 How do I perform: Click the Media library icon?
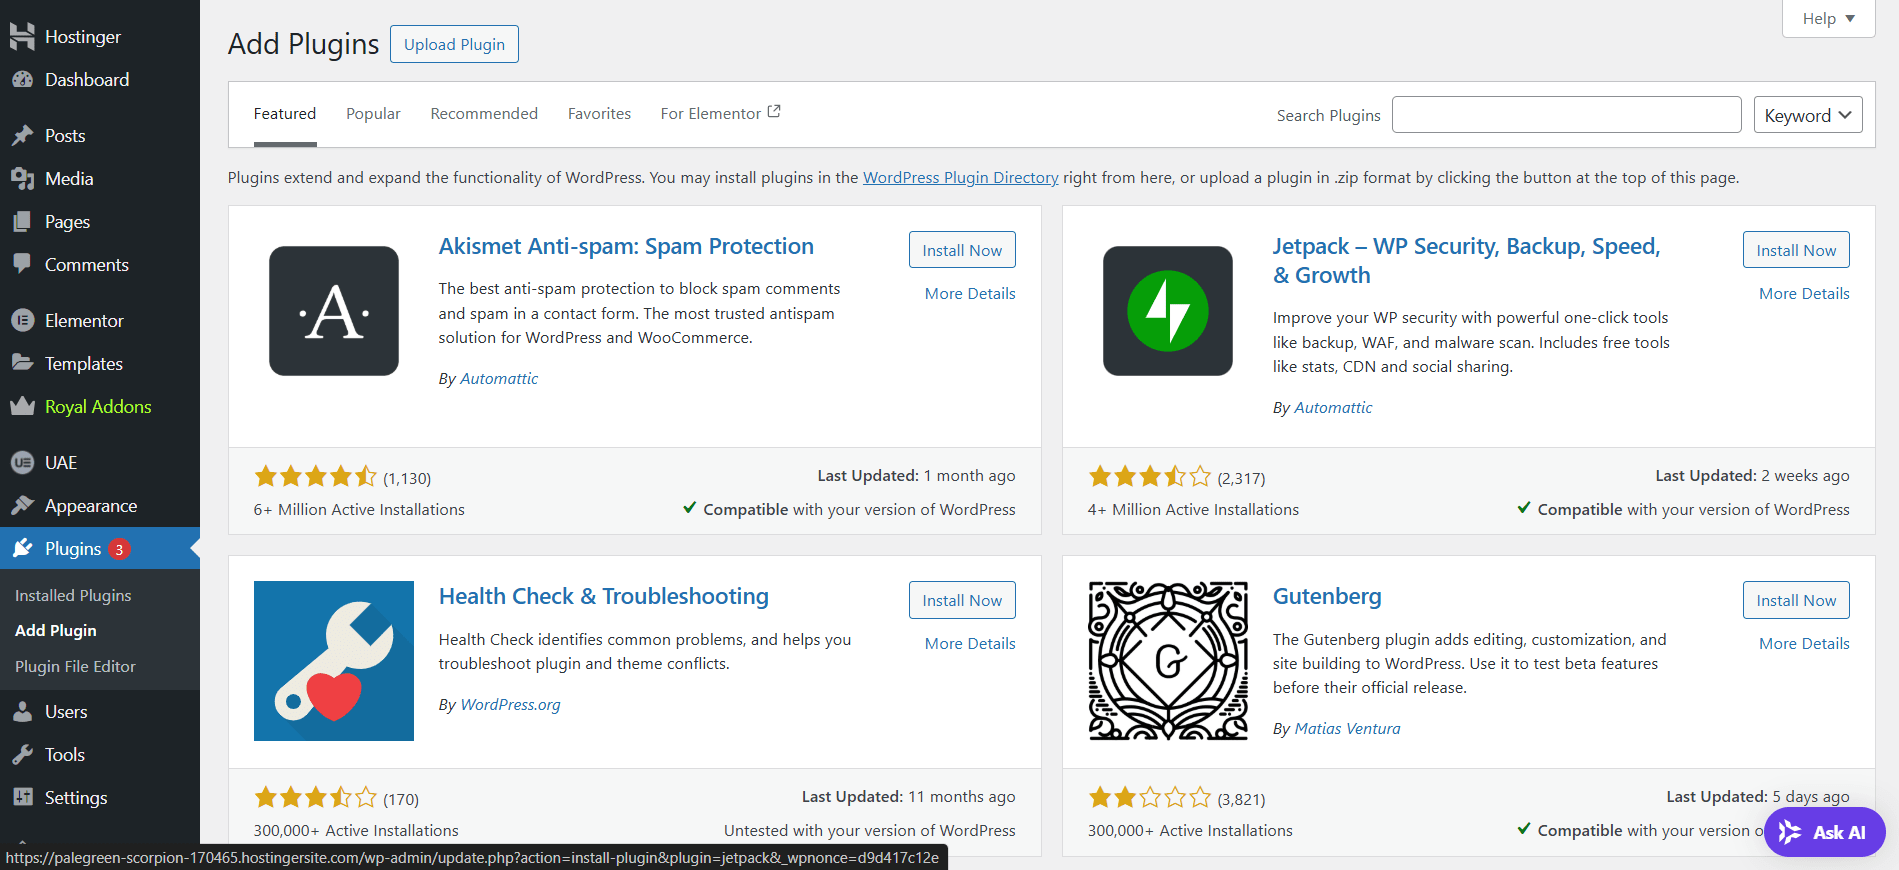tap(22, 179)
